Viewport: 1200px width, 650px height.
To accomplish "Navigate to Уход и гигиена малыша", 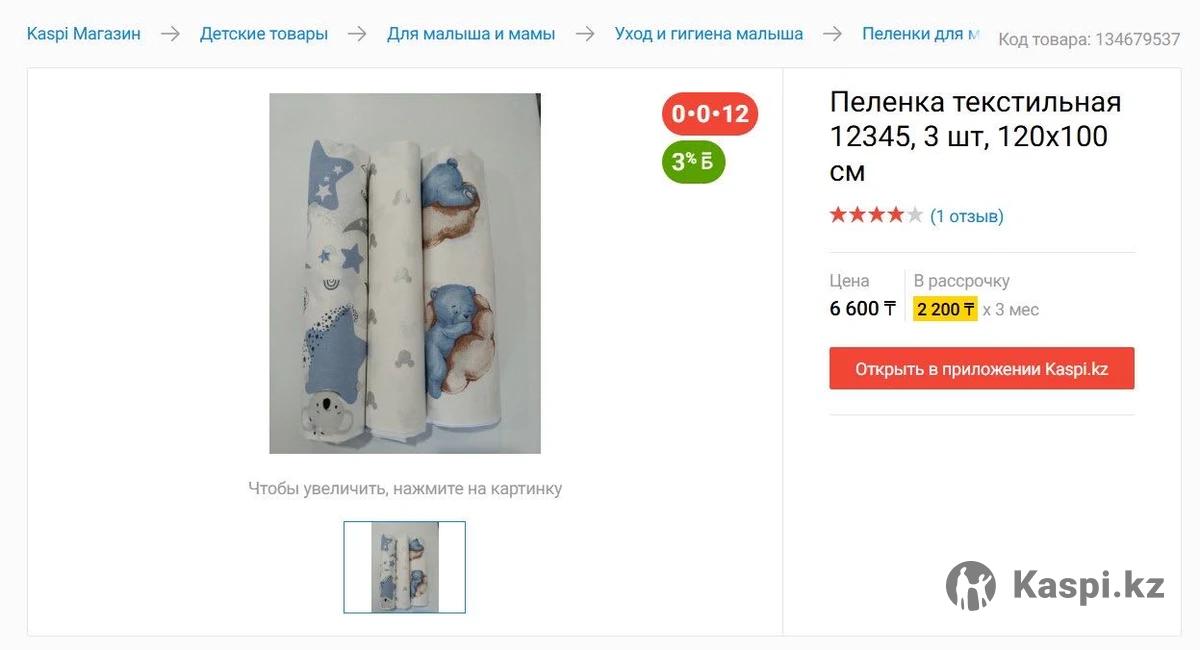I will (709, 34).
